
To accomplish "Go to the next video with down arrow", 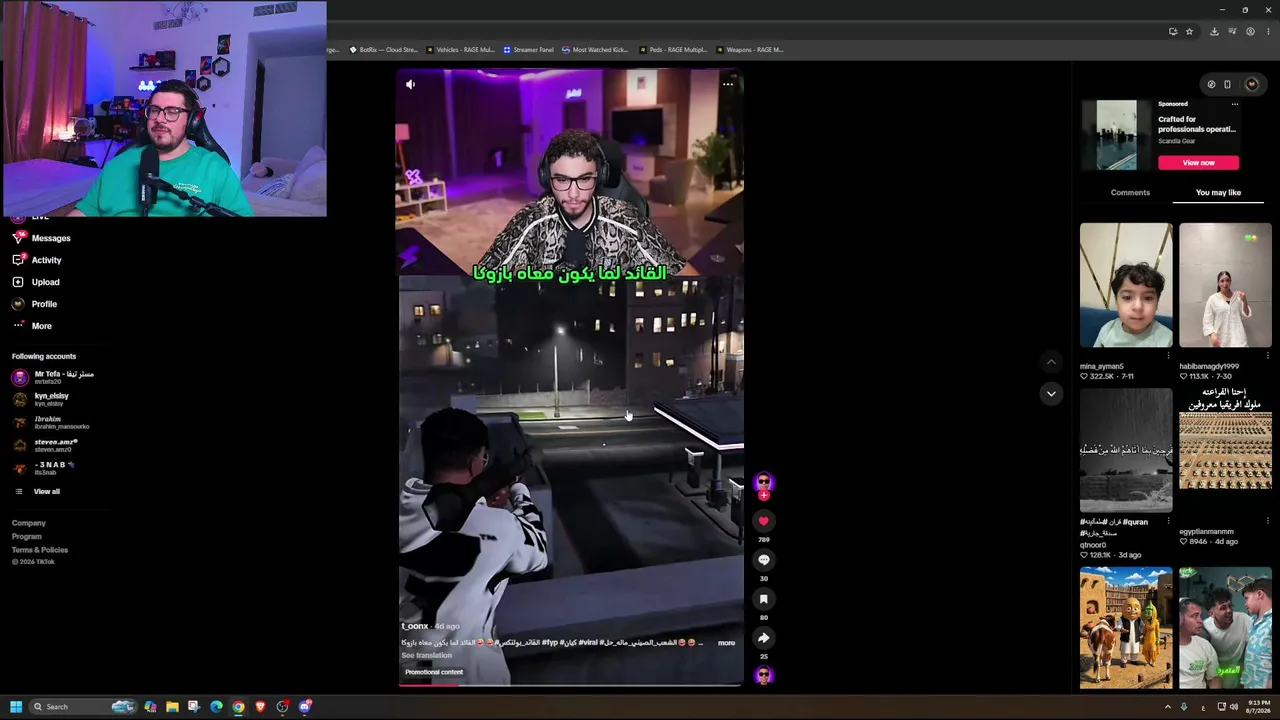I will point(1051,394).
